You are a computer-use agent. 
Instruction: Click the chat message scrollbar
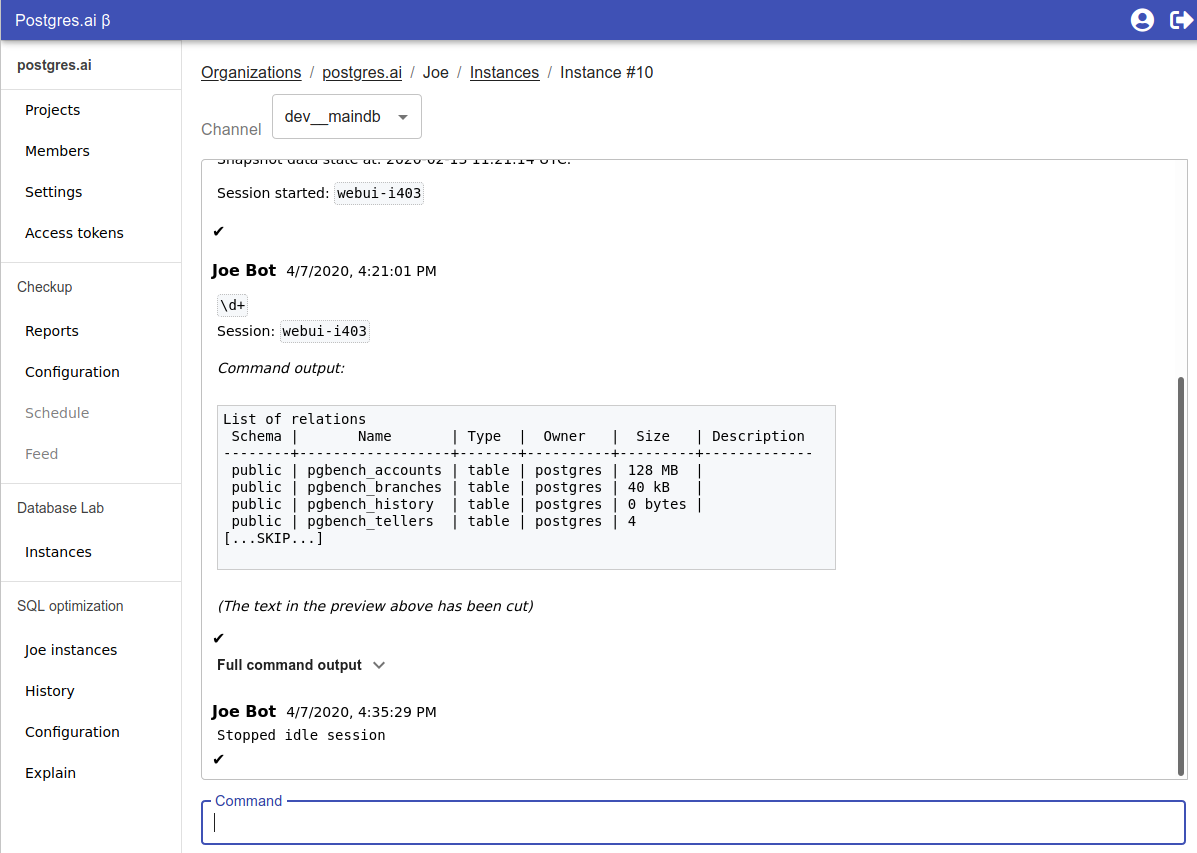pyautogui.click(x=1181, y=577)
